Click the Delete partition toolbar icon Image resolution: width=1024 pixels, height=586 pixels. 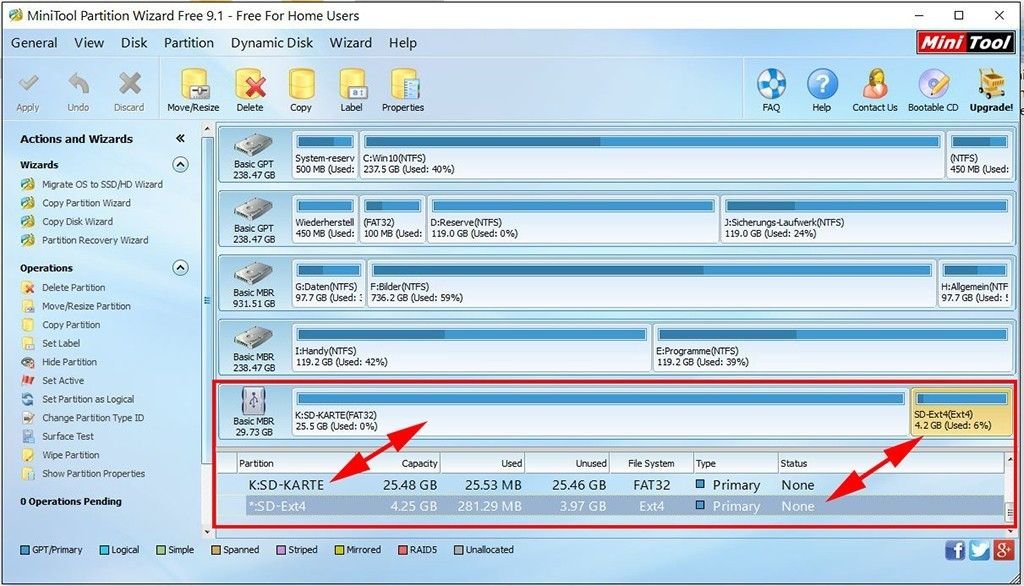(x=250, y=85)
